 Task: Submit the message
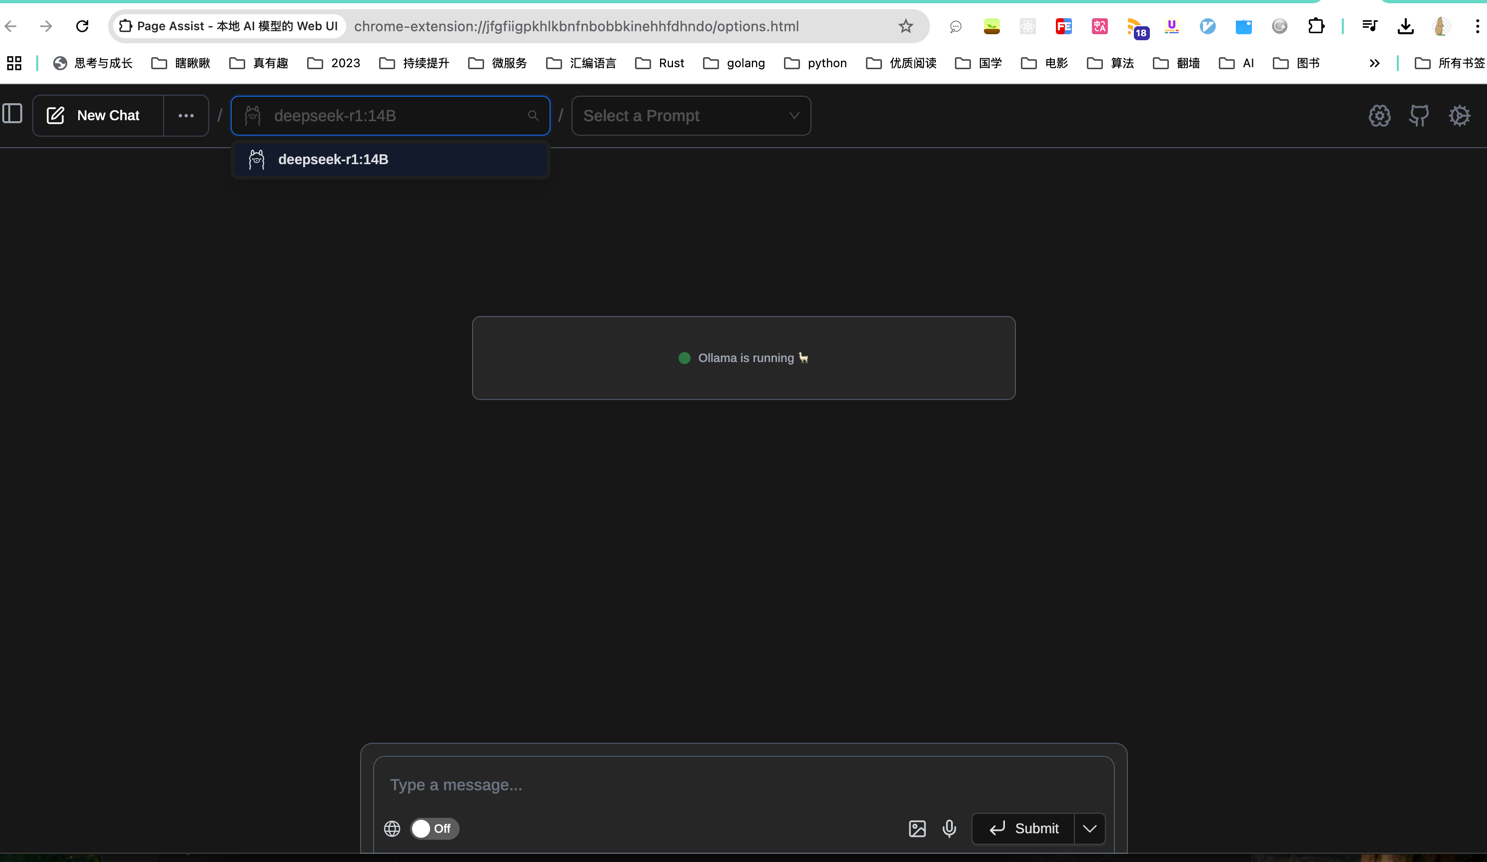1023,828
